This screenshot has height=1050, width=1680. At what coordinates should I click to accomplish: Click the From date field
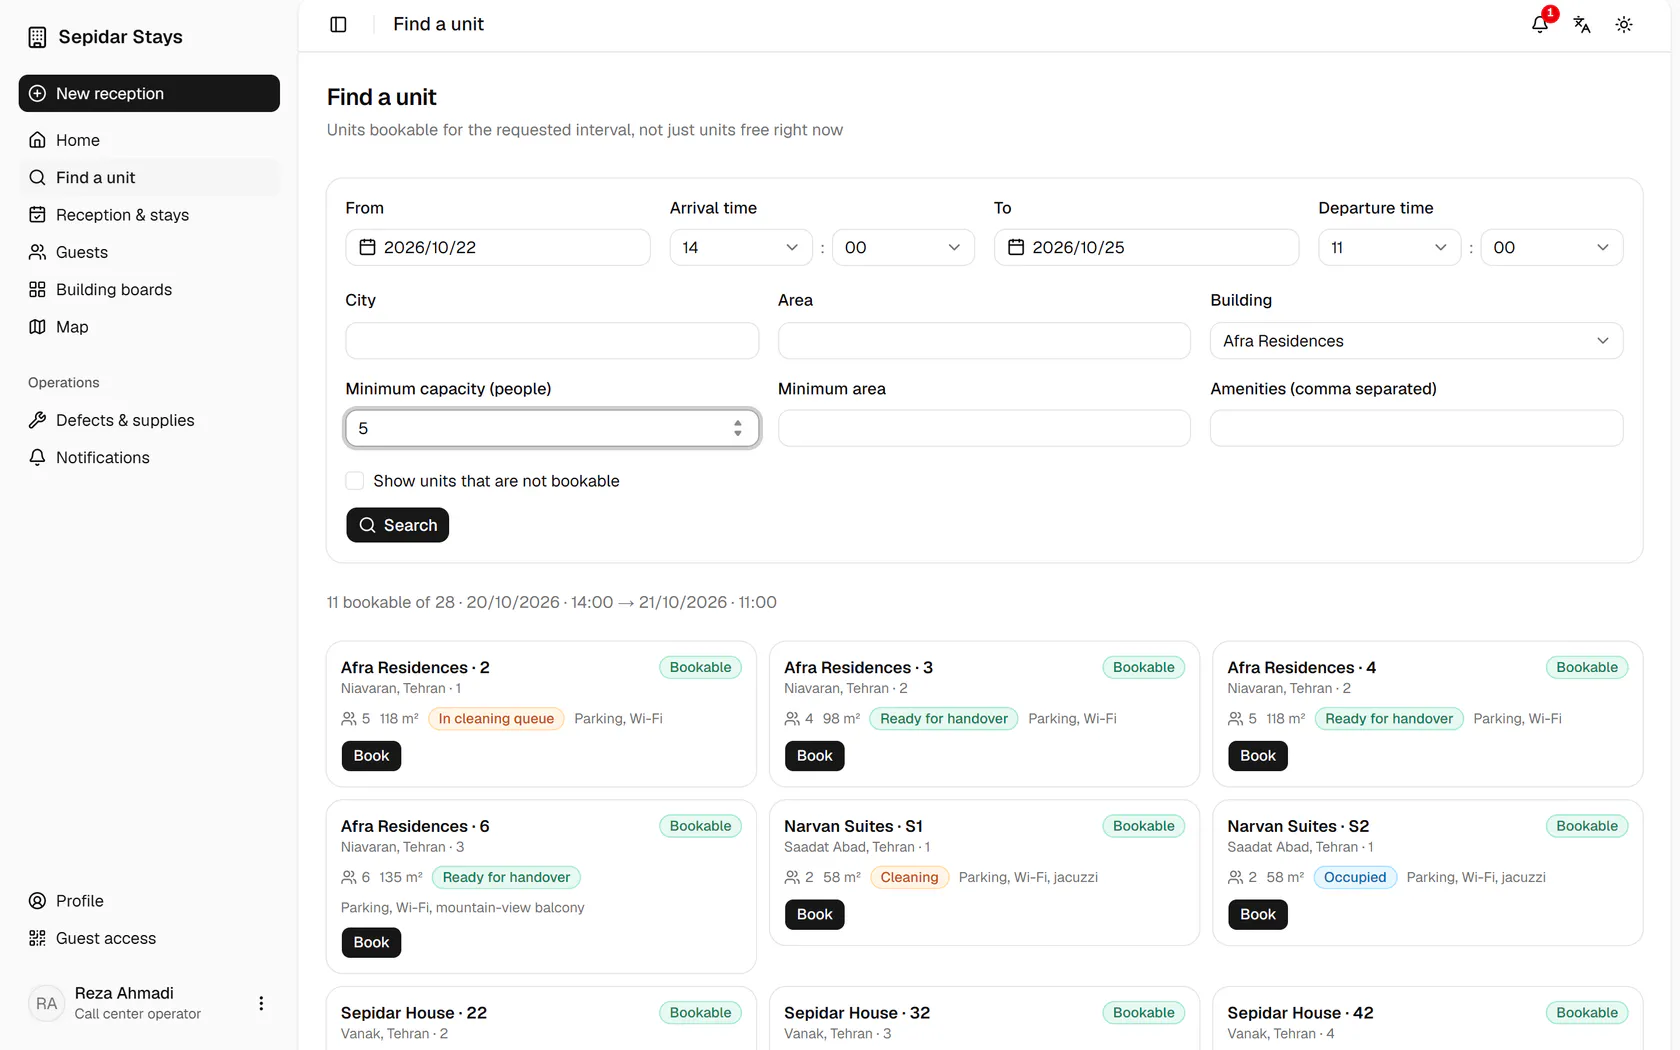point(498,247)
